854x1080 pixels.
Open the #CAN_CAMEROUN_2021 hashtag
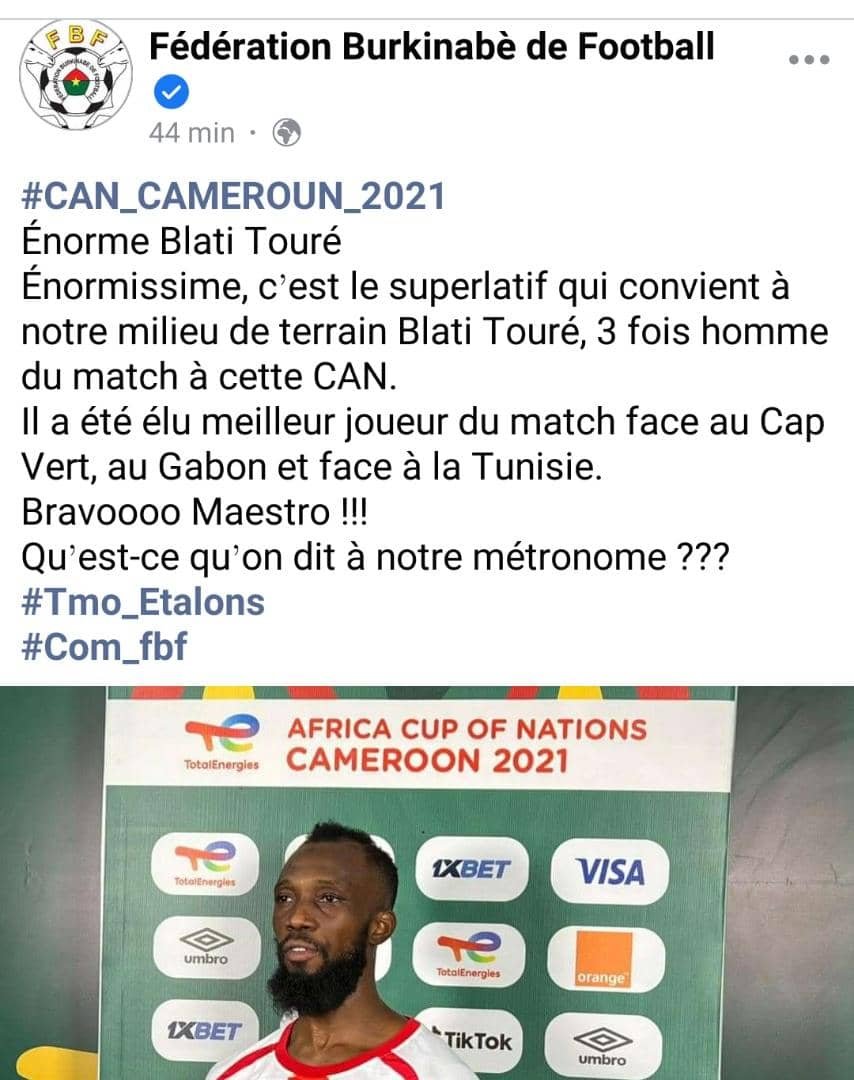pyautogui.click(x=233, y=196)
